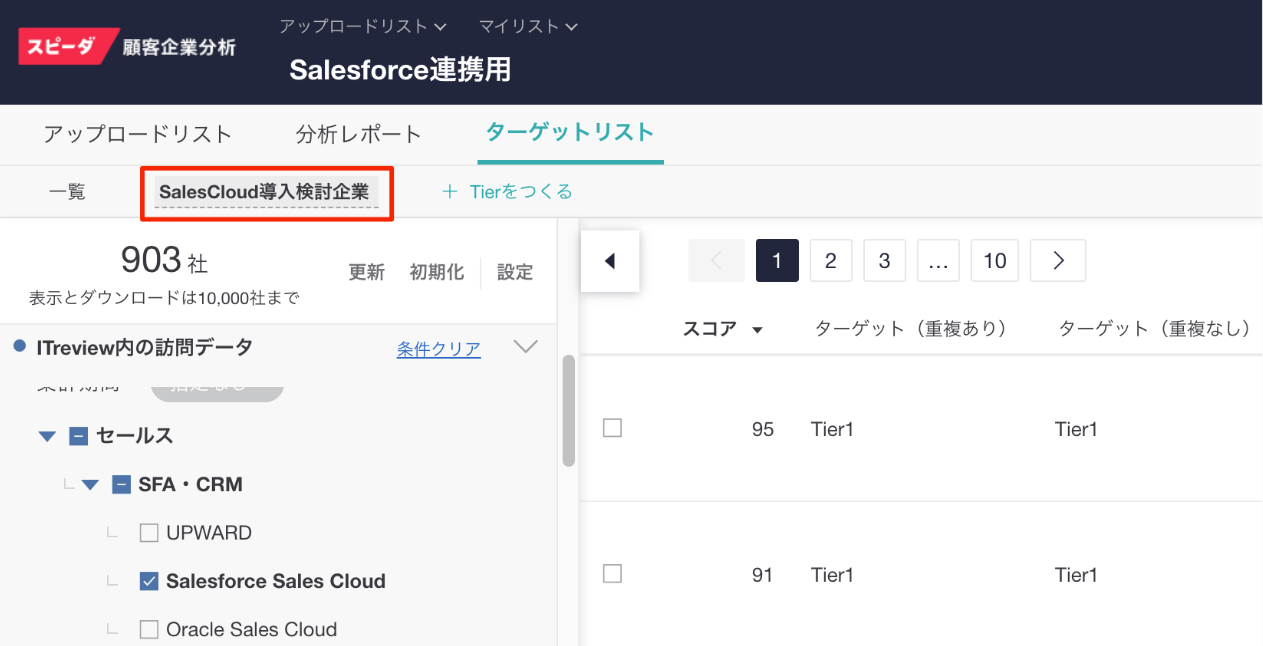The height and width of the screenshot is (646, 1263).
Task: Collapse the SFA・CRM tree node
Action: 90,485
